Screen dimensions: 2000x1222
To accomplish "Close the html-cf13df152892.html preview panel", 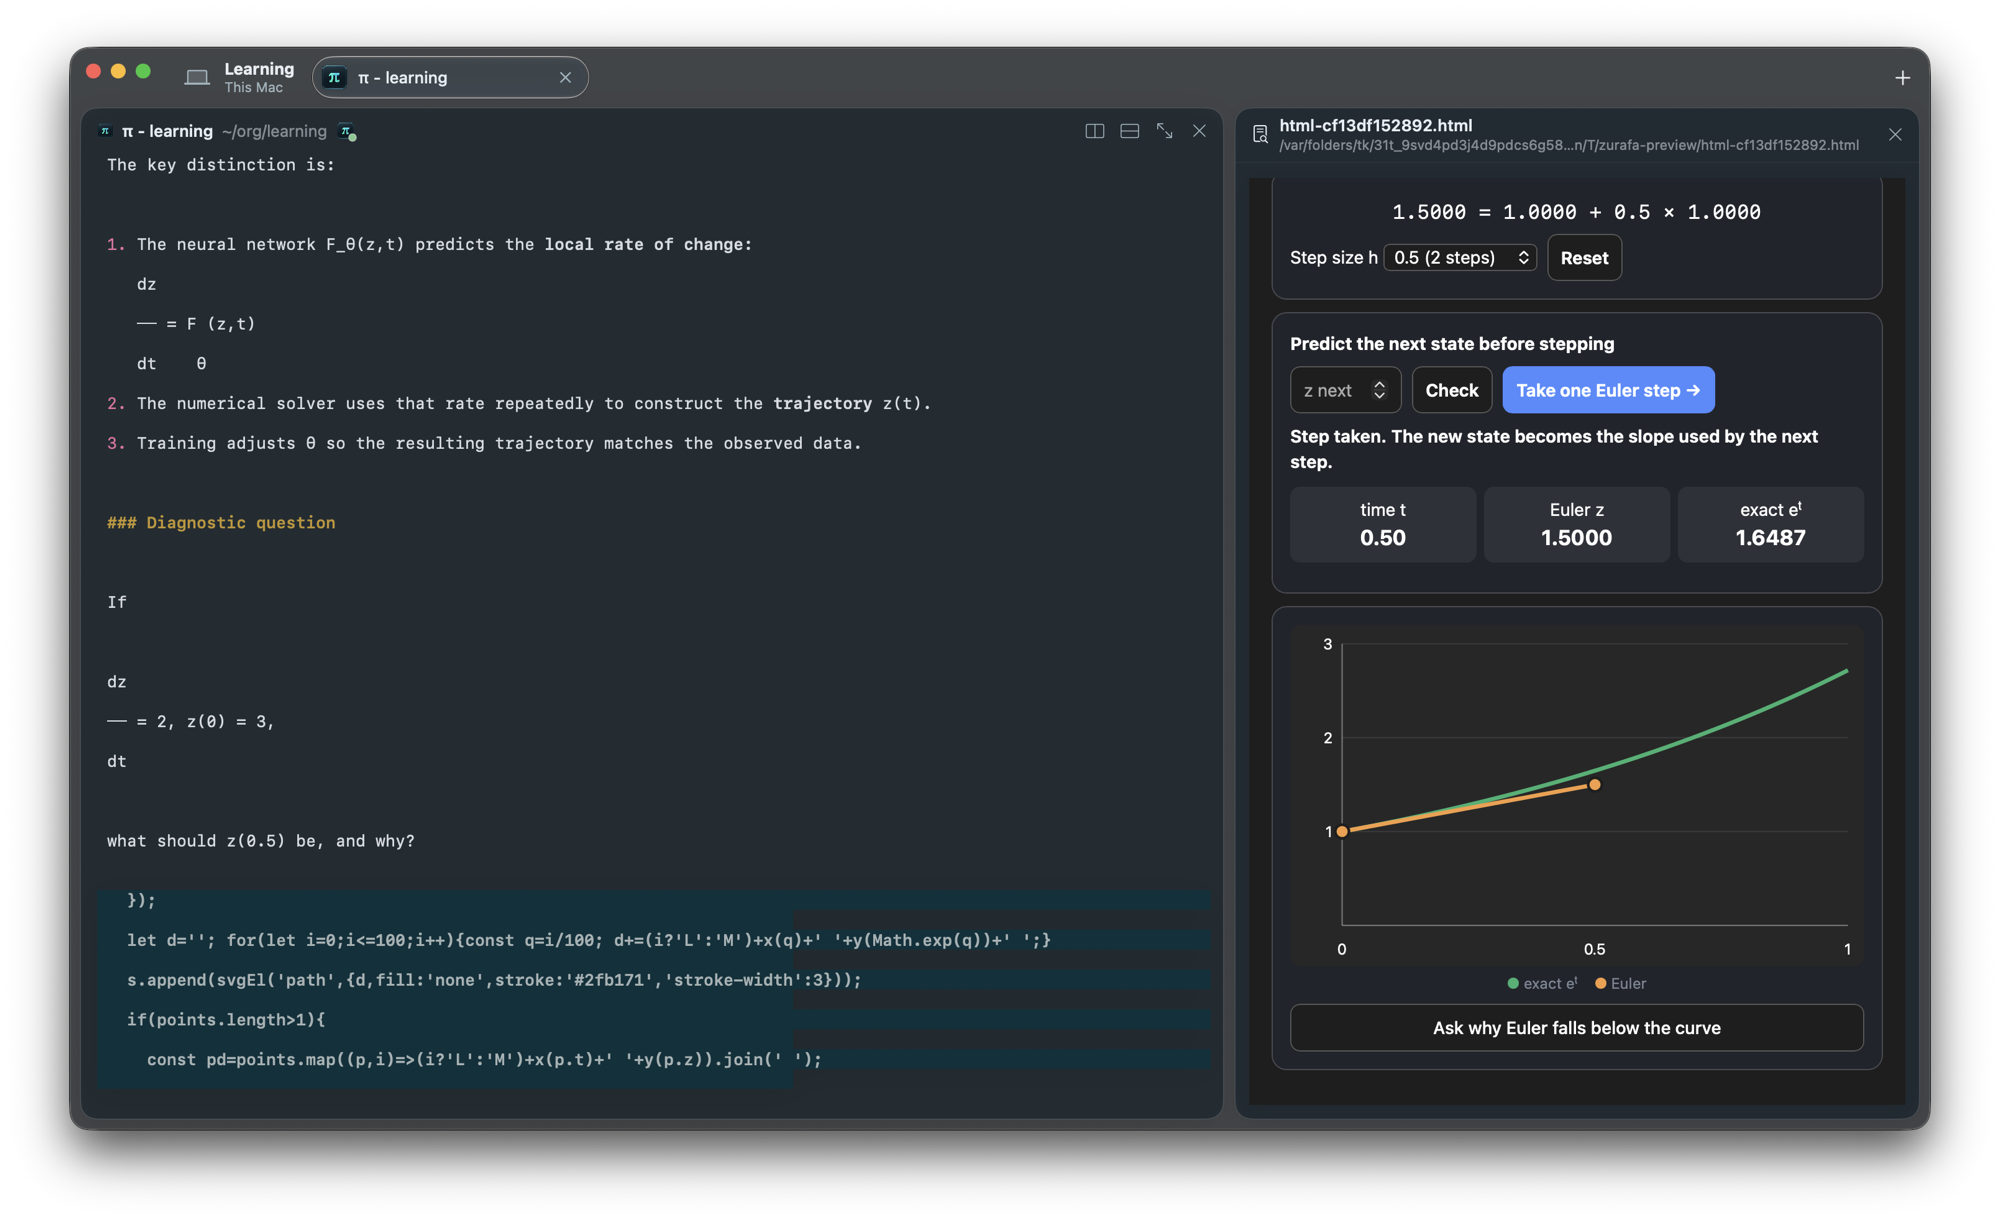I will (x=1895, y=134).
